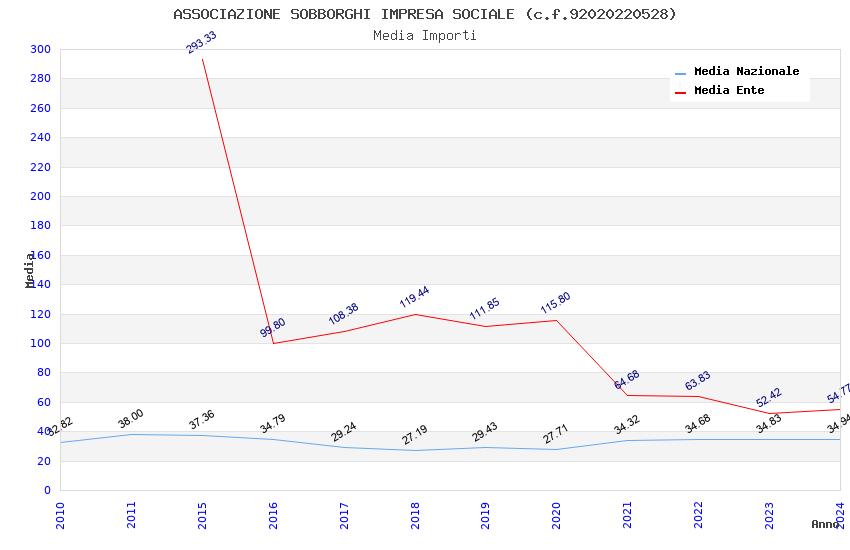Screen dimensions: 850x550
Task: Click the 108.38 data label
Action: tap(343, 314)
